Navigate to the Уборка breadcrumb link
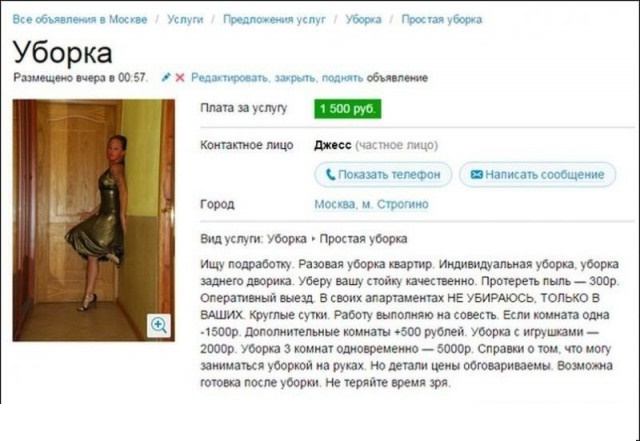The image size is (640, 441). [x=363, y=19]
